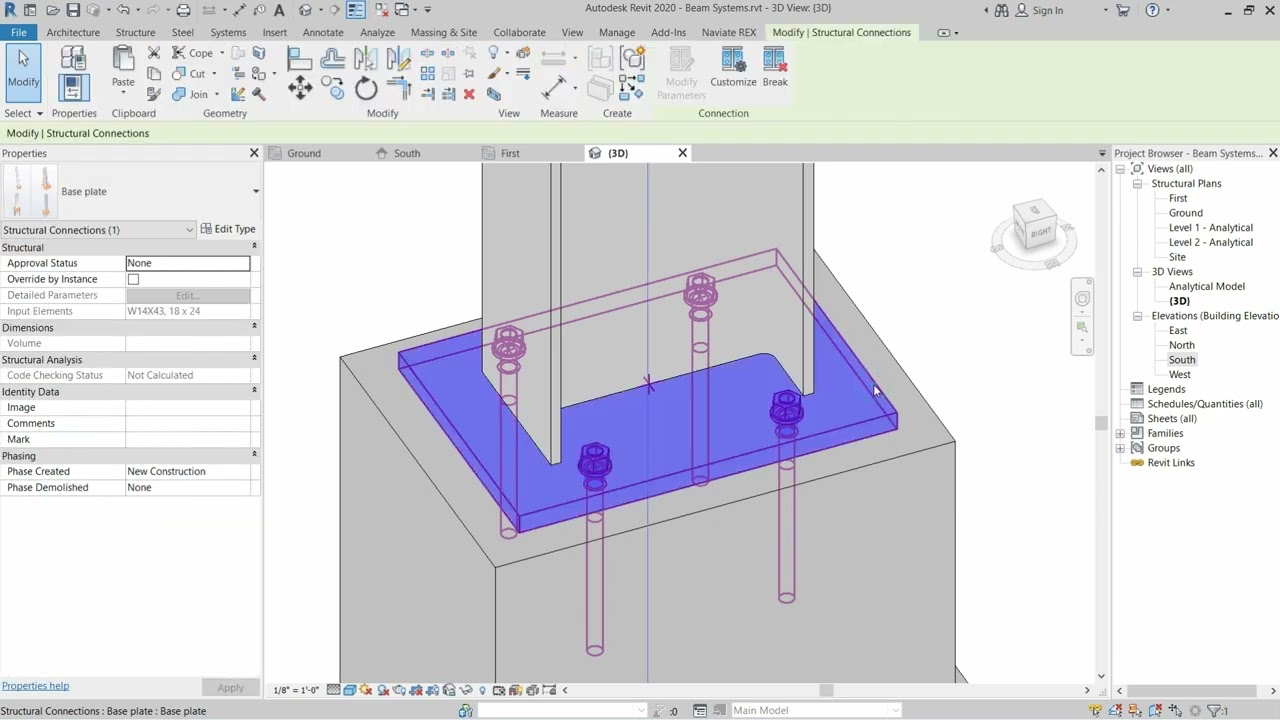Click the Align tool icon
The width and height of the screenshot is (1280, 720).
coord(300,60)
